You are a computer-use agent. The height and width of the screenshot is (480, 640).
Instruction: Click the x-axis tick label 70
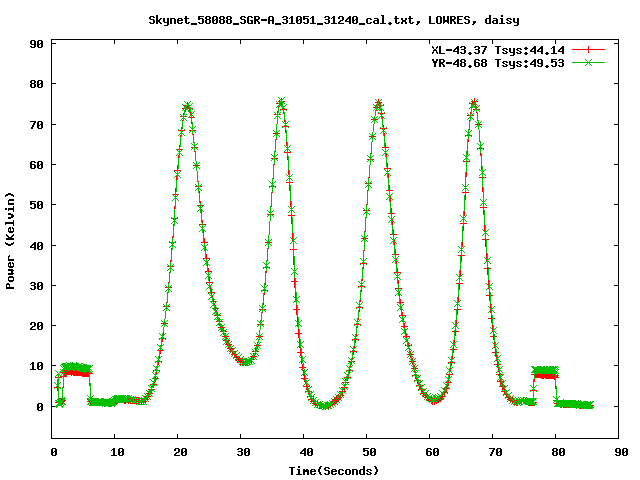coord(495,452)
